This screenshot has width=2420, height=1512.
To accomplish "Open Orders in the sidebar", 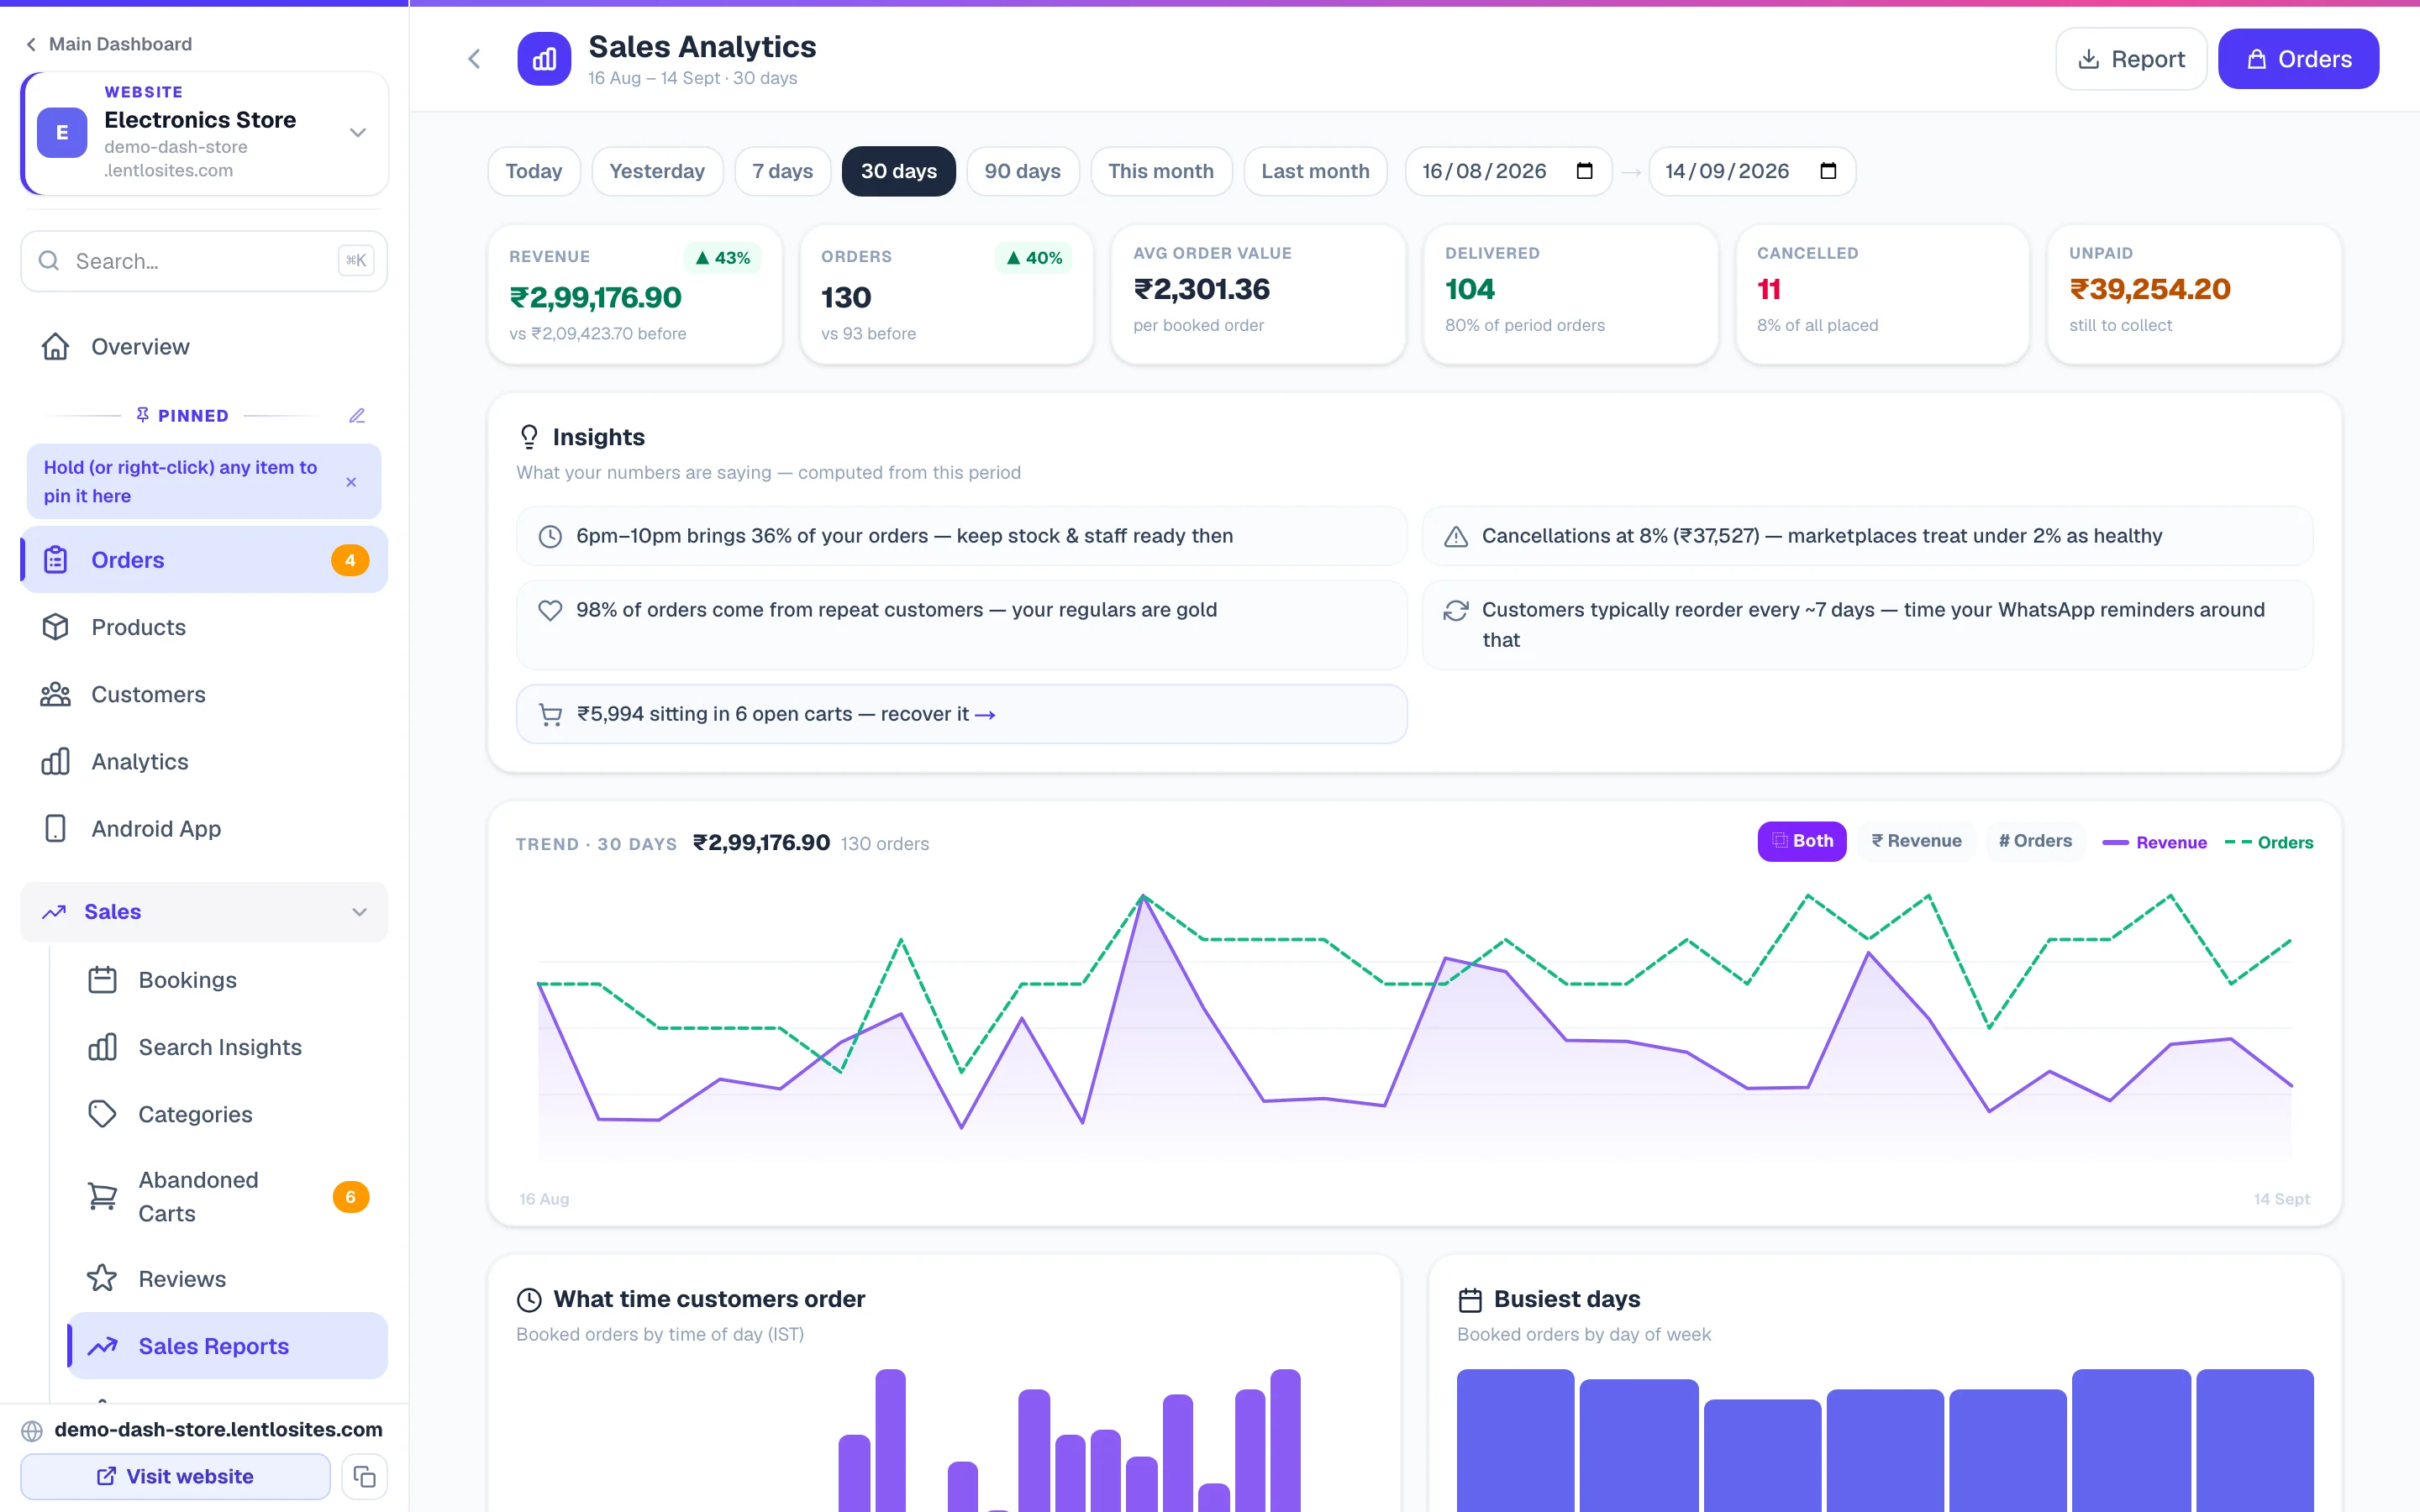I will click(x=204, y=560).
